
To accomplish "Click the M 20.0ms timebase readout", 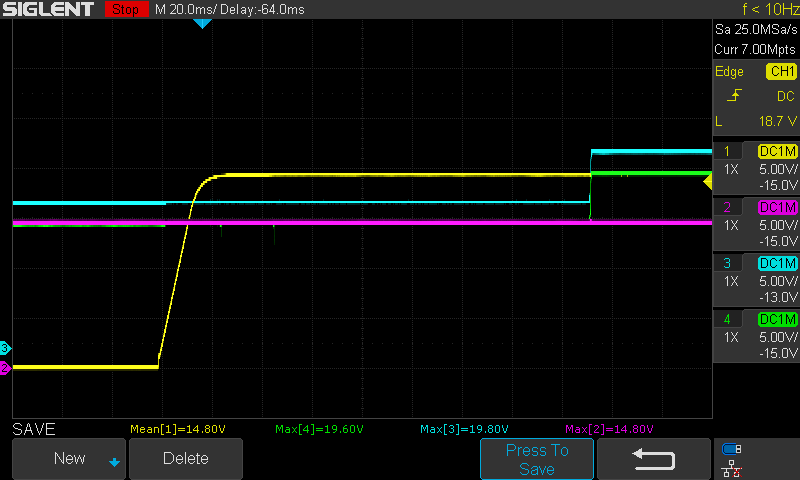I will 186,9.
